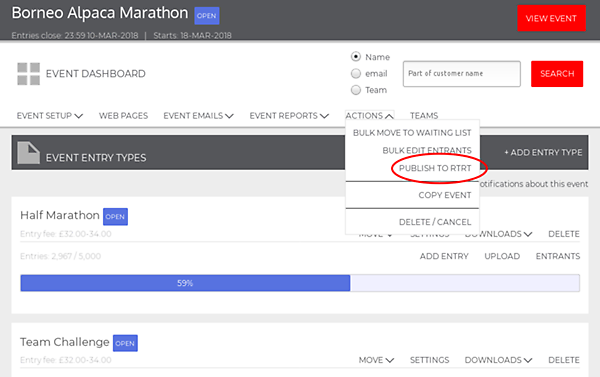Expand the Event Setup dropdown

coord(50,116)
